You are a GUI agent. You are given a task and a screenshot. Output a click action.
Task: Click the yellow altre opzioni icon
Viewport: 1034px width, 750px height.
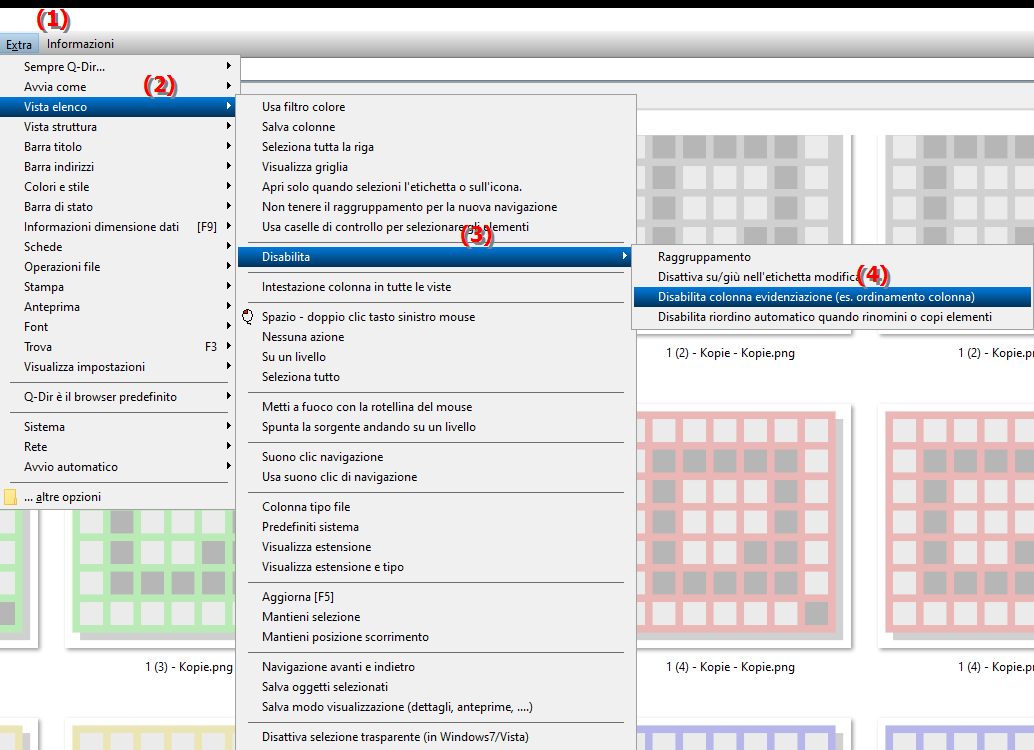click(11, 497)
